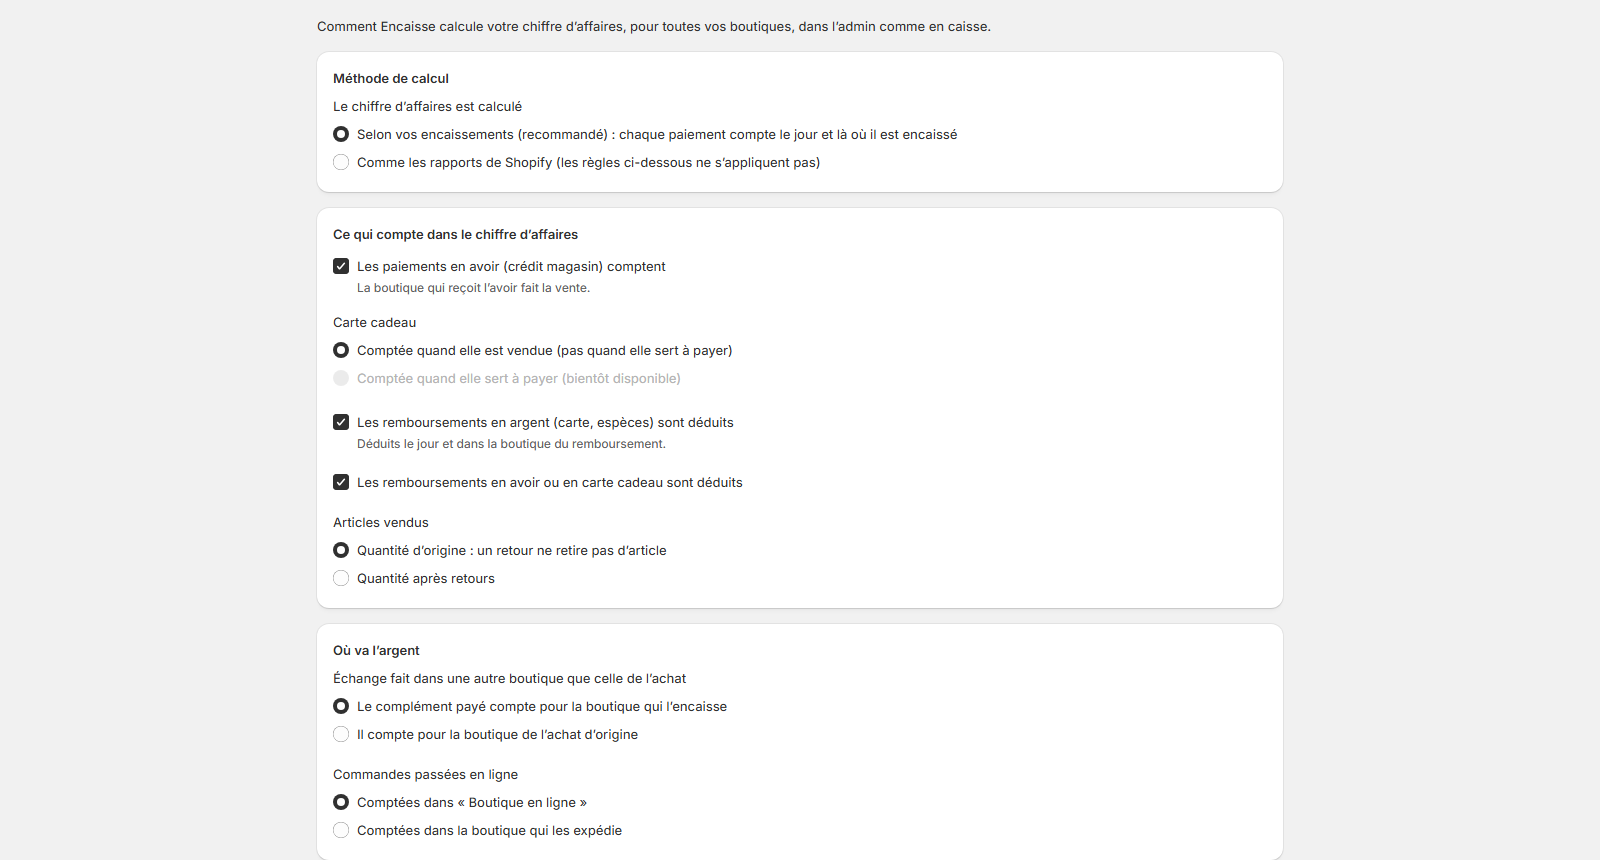Image resolution: width=1600 pixels, height=860 pixels.
Task: Click helper text 'La boutique qui reçoit l'avoir'
Action: tap(474, 288)
